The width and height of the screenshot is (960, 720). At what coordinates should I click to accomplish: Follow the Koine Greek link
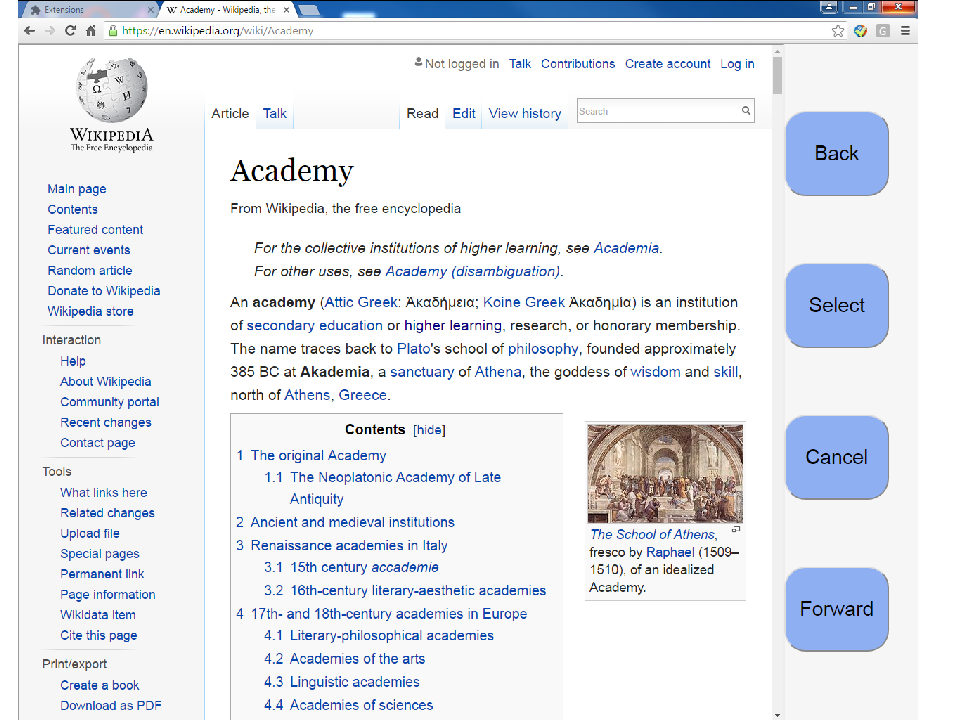[523, 302]
